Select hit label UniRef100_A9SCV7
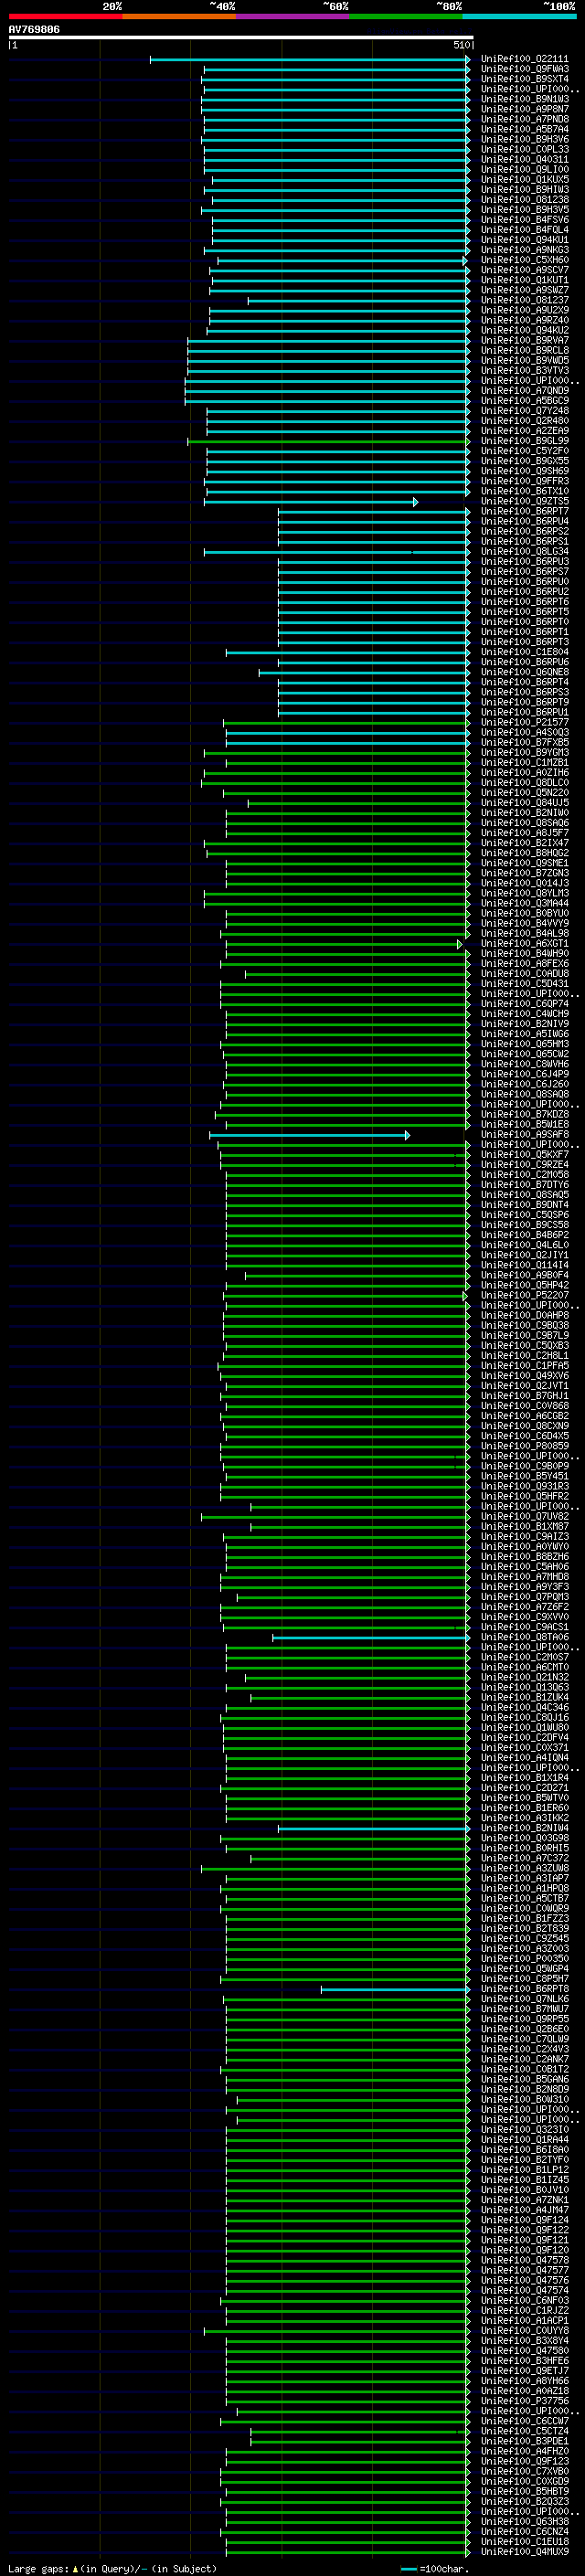The image size is (585, 2576). click(525, 270)
